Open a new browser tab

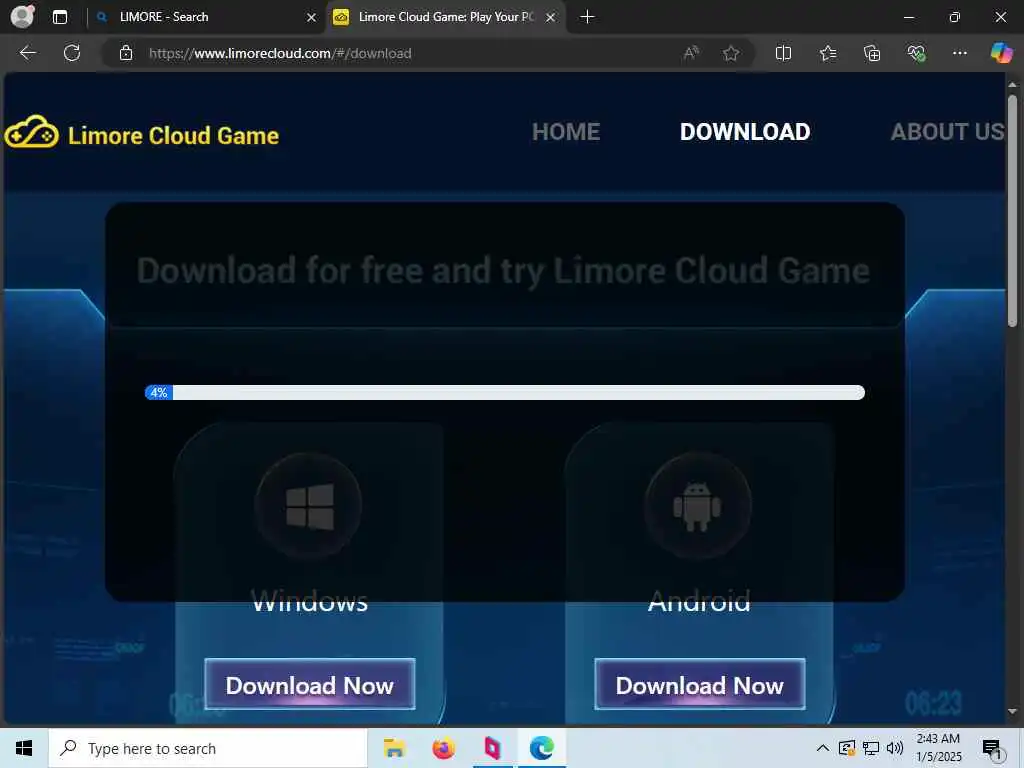(587, 17)
